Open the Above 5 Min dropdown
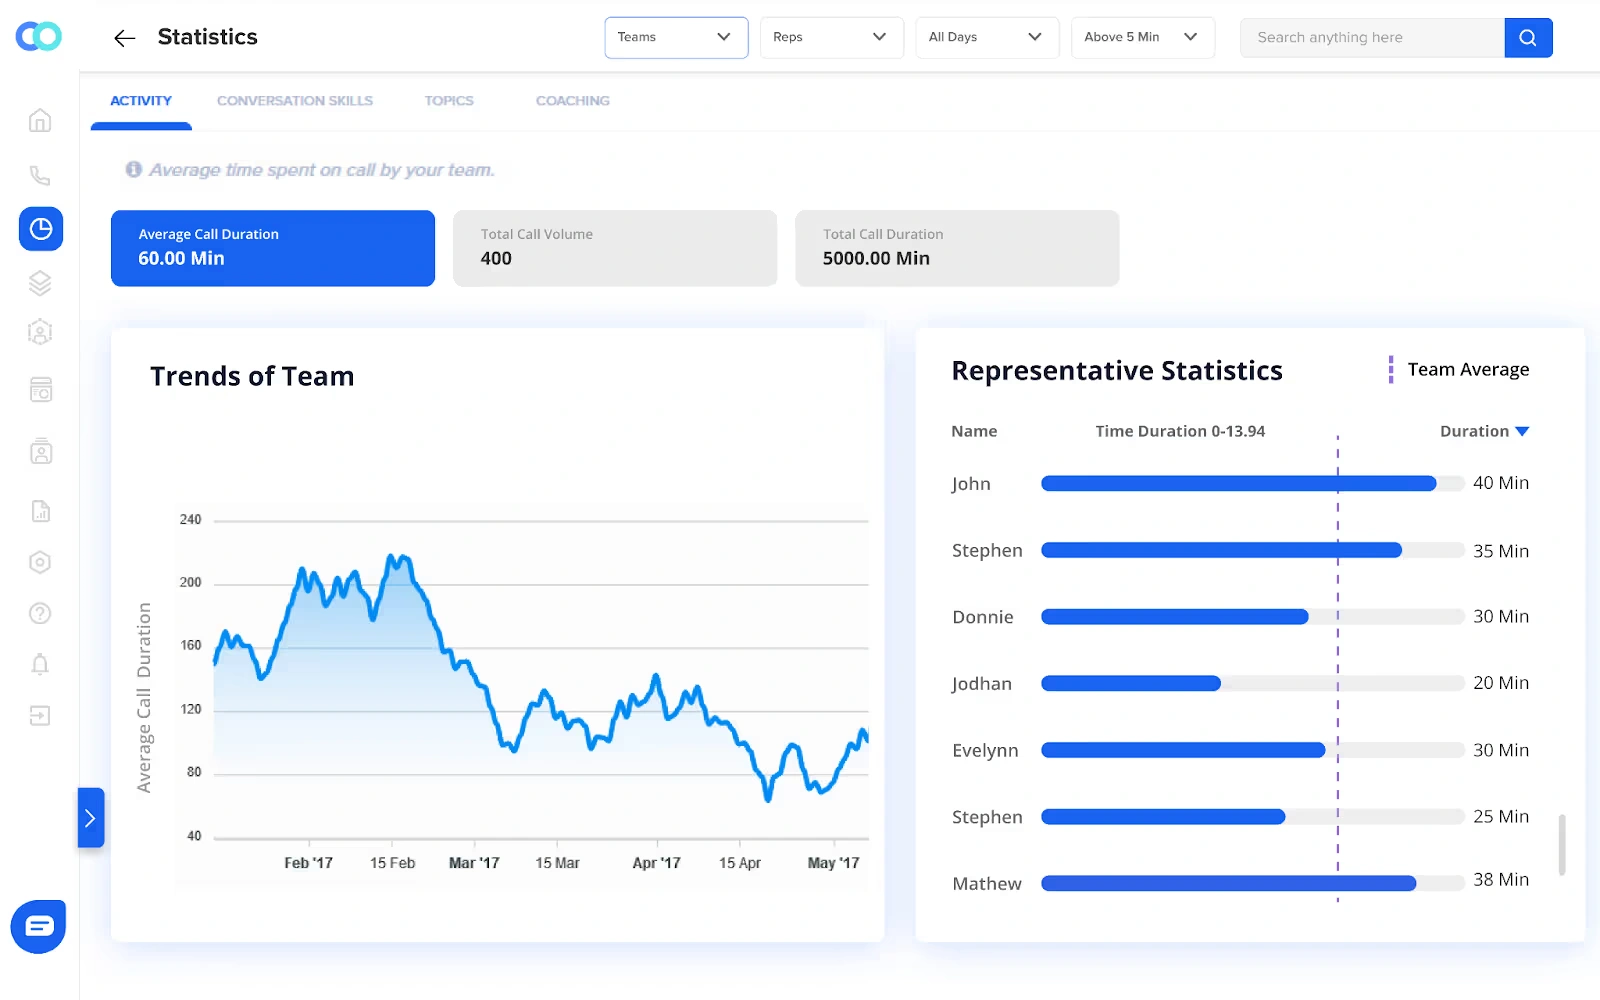 [x=1143, y=38]
